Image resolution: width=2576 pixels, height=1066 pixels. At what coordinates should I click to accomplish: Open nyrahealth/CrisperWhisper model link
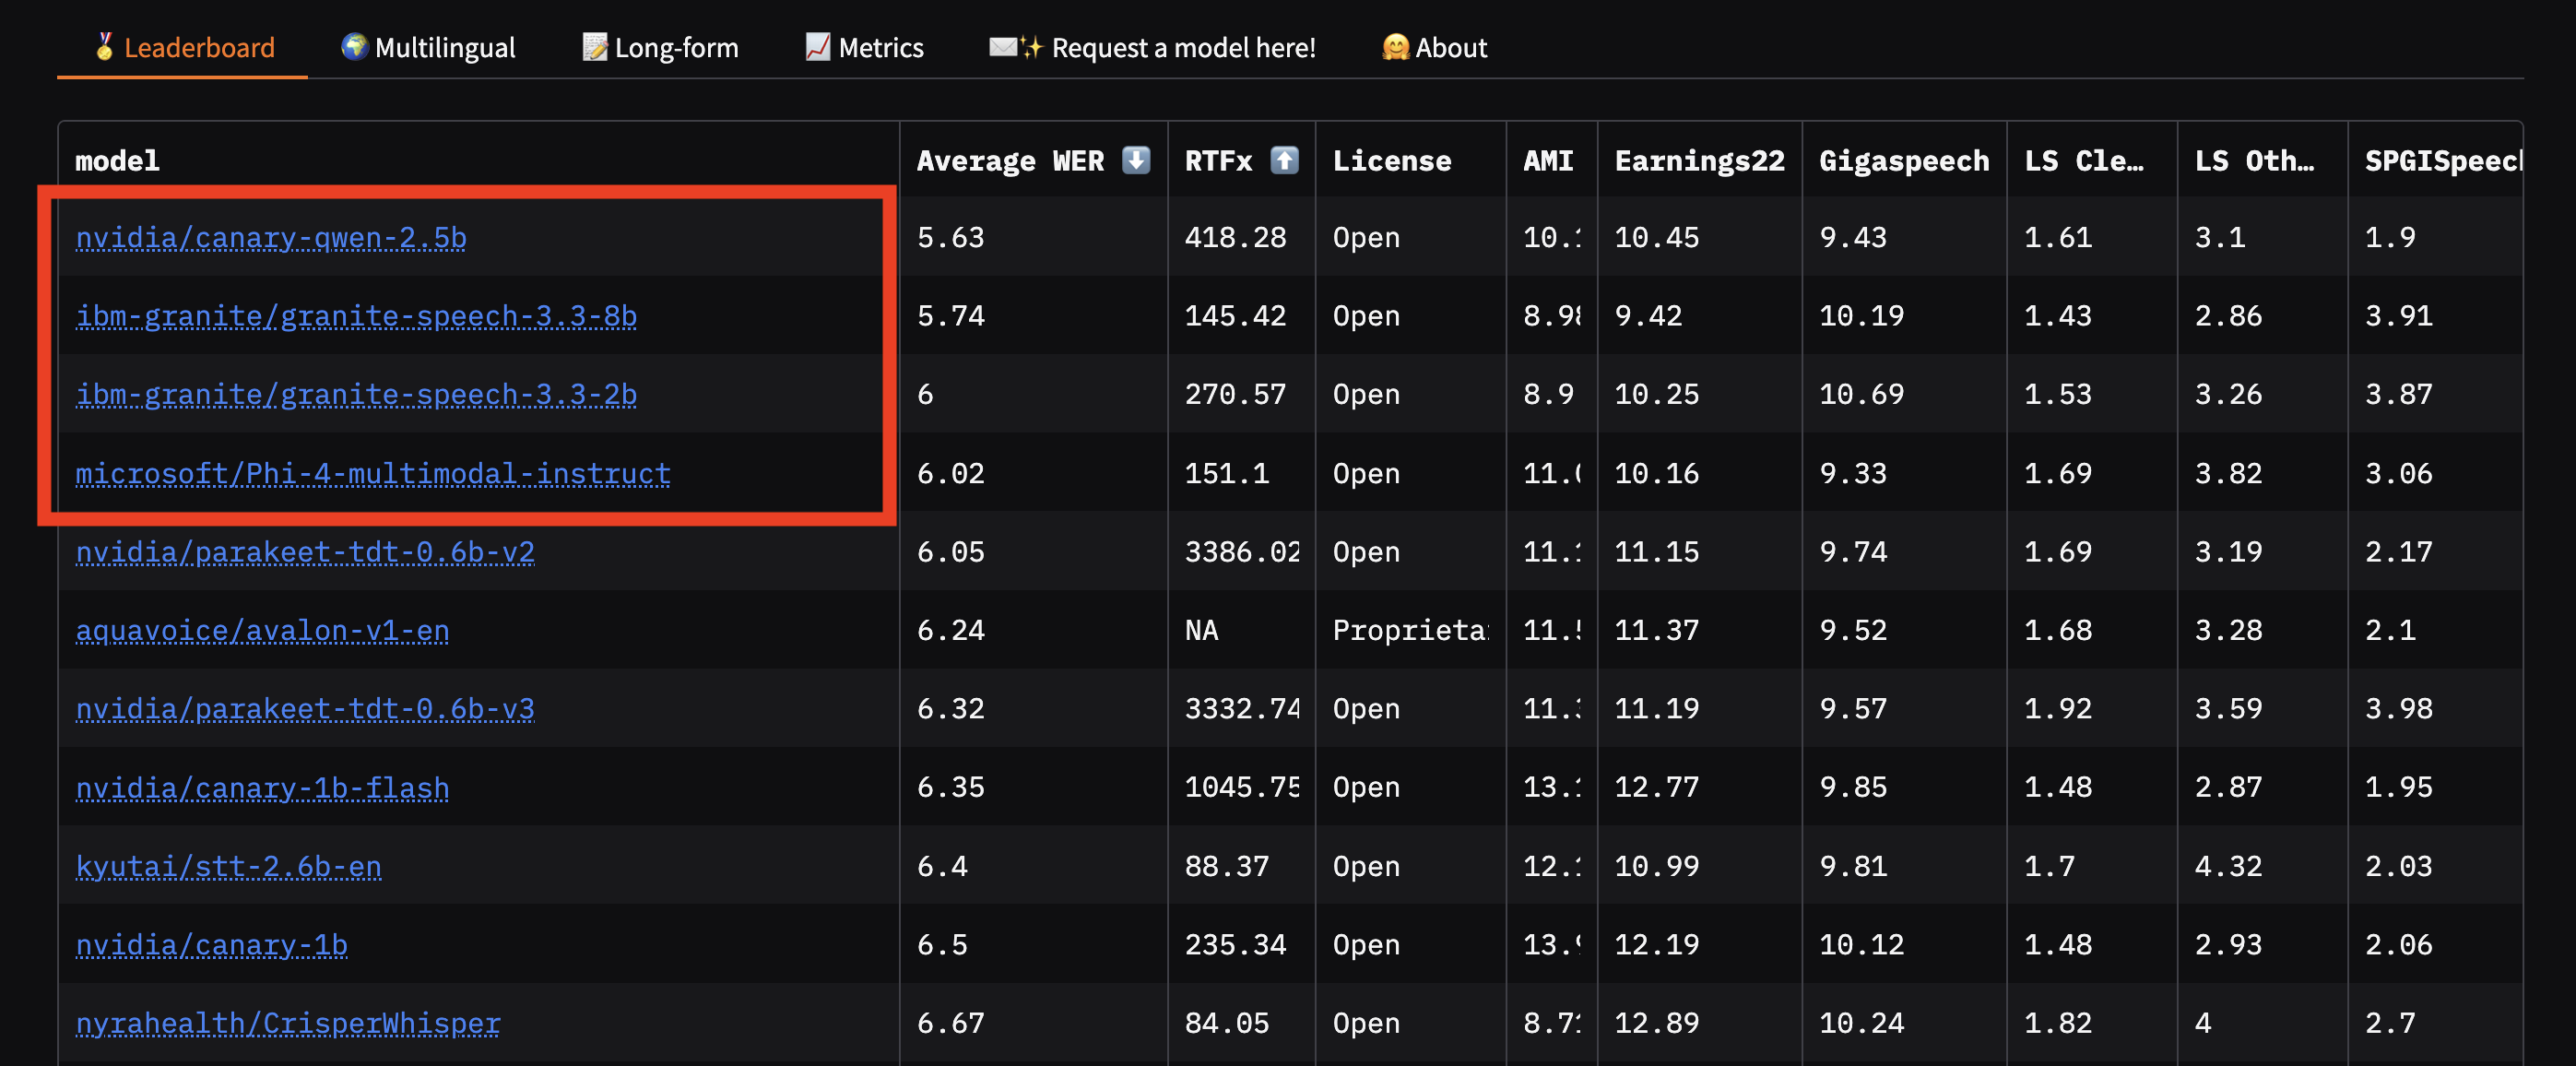point(288,1023)
